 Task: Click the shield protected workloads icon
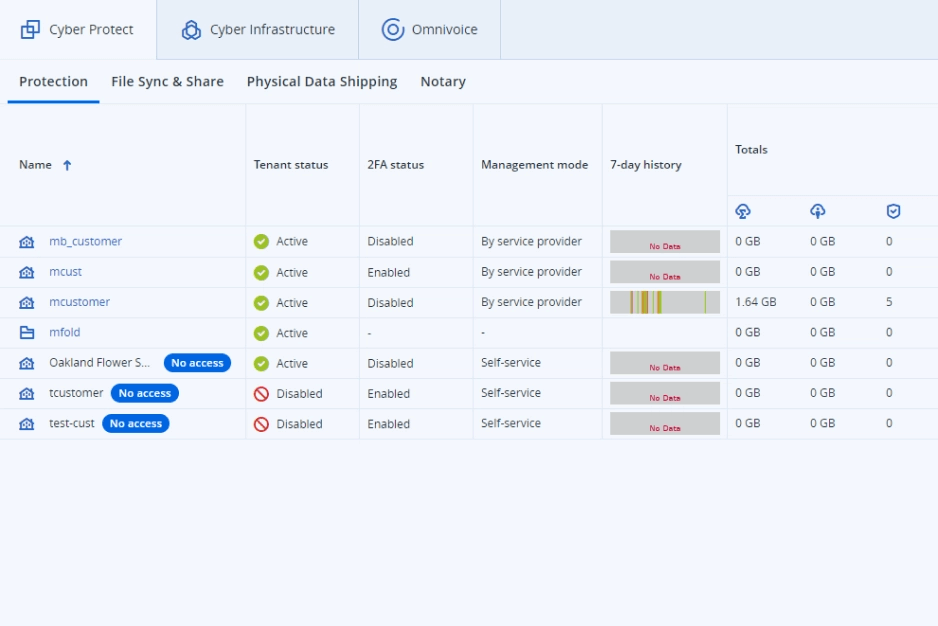point(893,211)
